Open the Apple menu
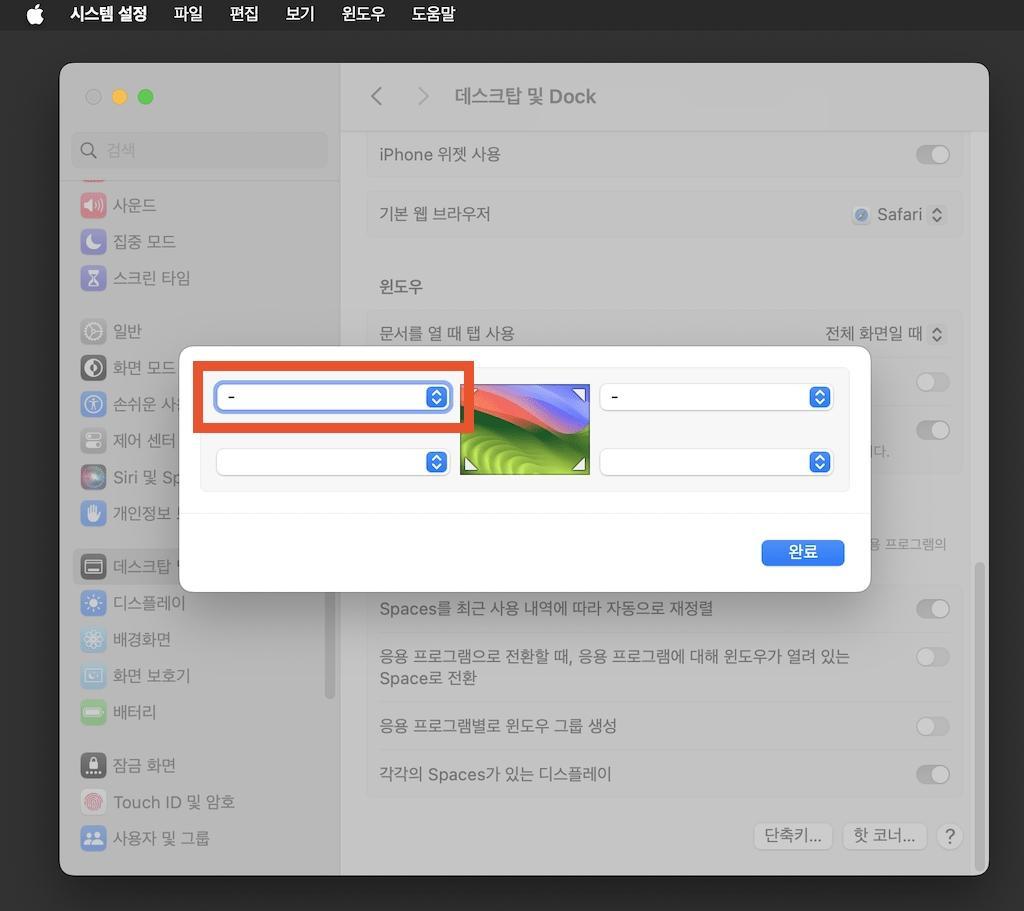 point(35,14)
